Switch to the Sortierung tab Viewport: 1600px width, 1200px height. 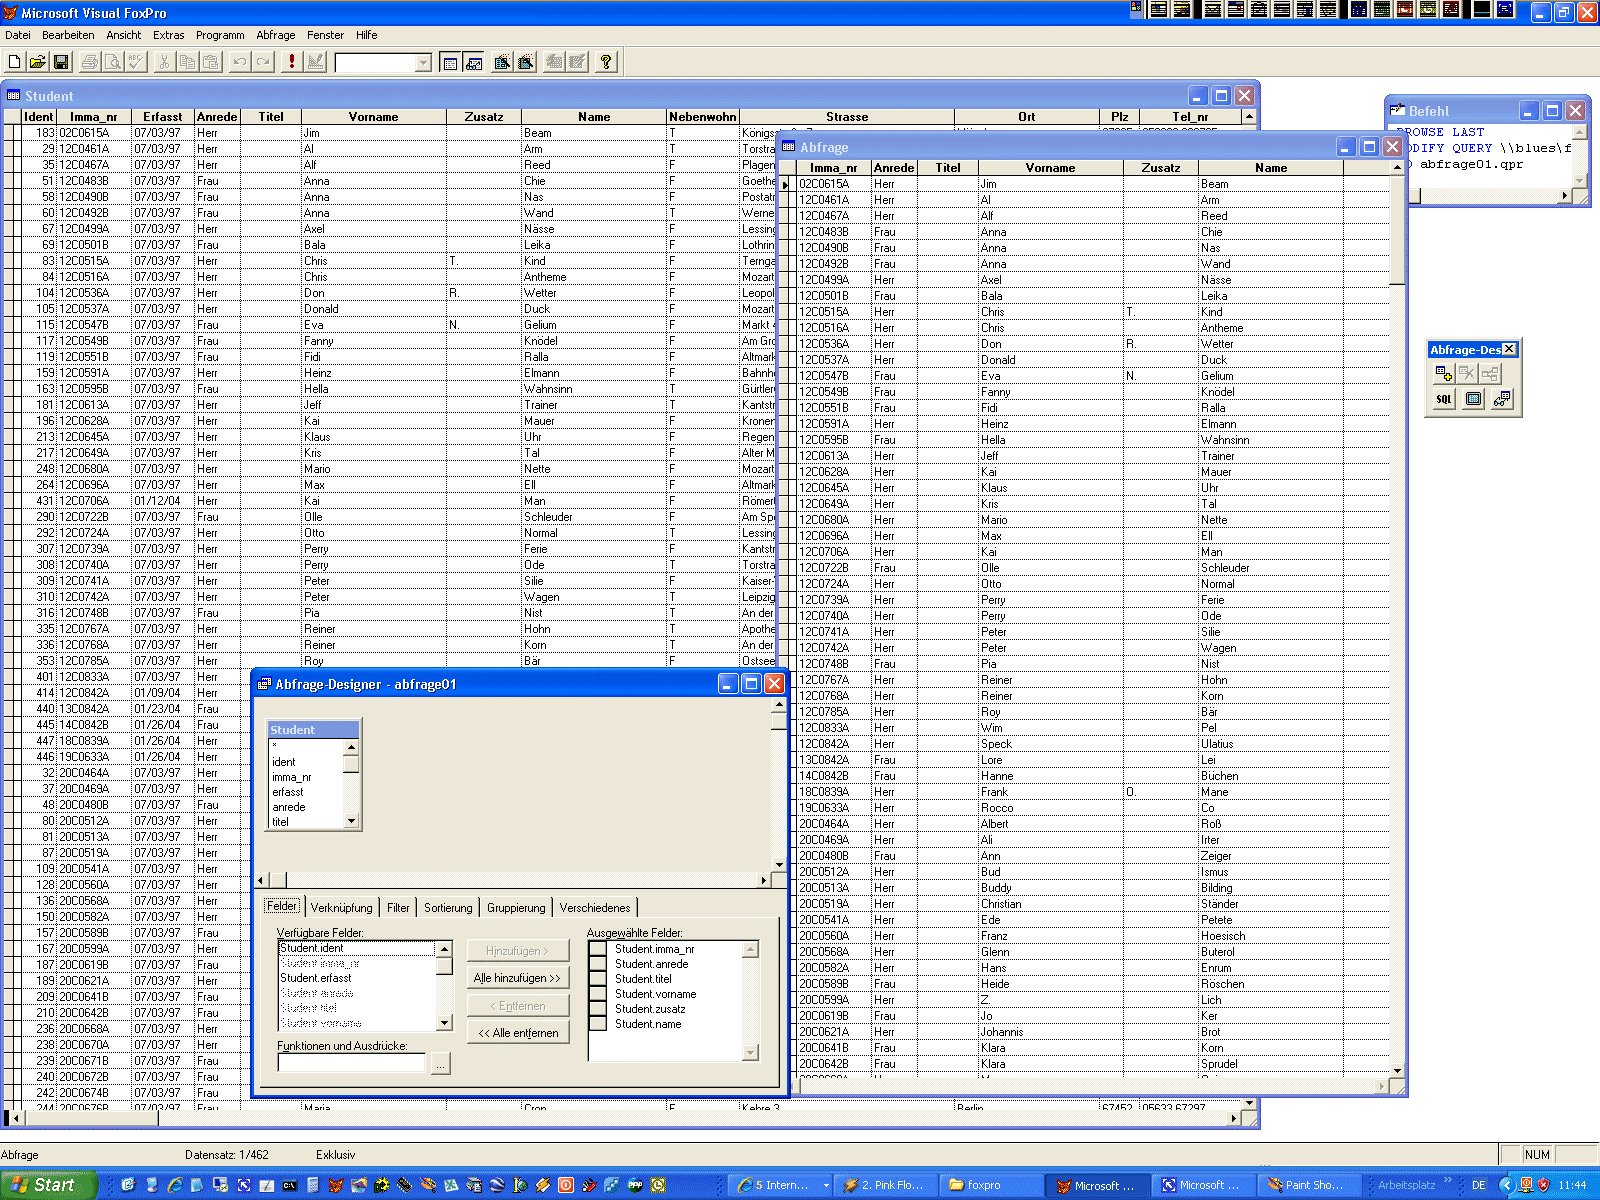pos(448,908)
